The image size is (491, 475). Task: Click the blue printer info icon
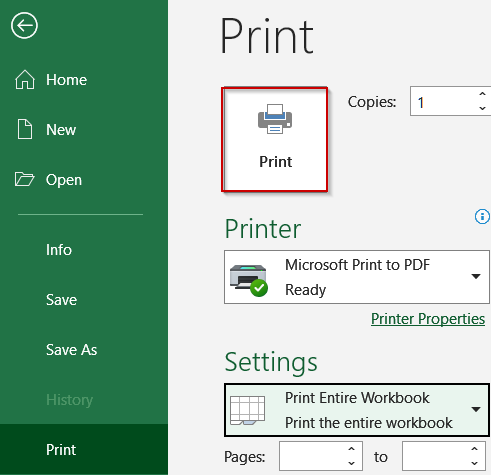pos(482,217)
